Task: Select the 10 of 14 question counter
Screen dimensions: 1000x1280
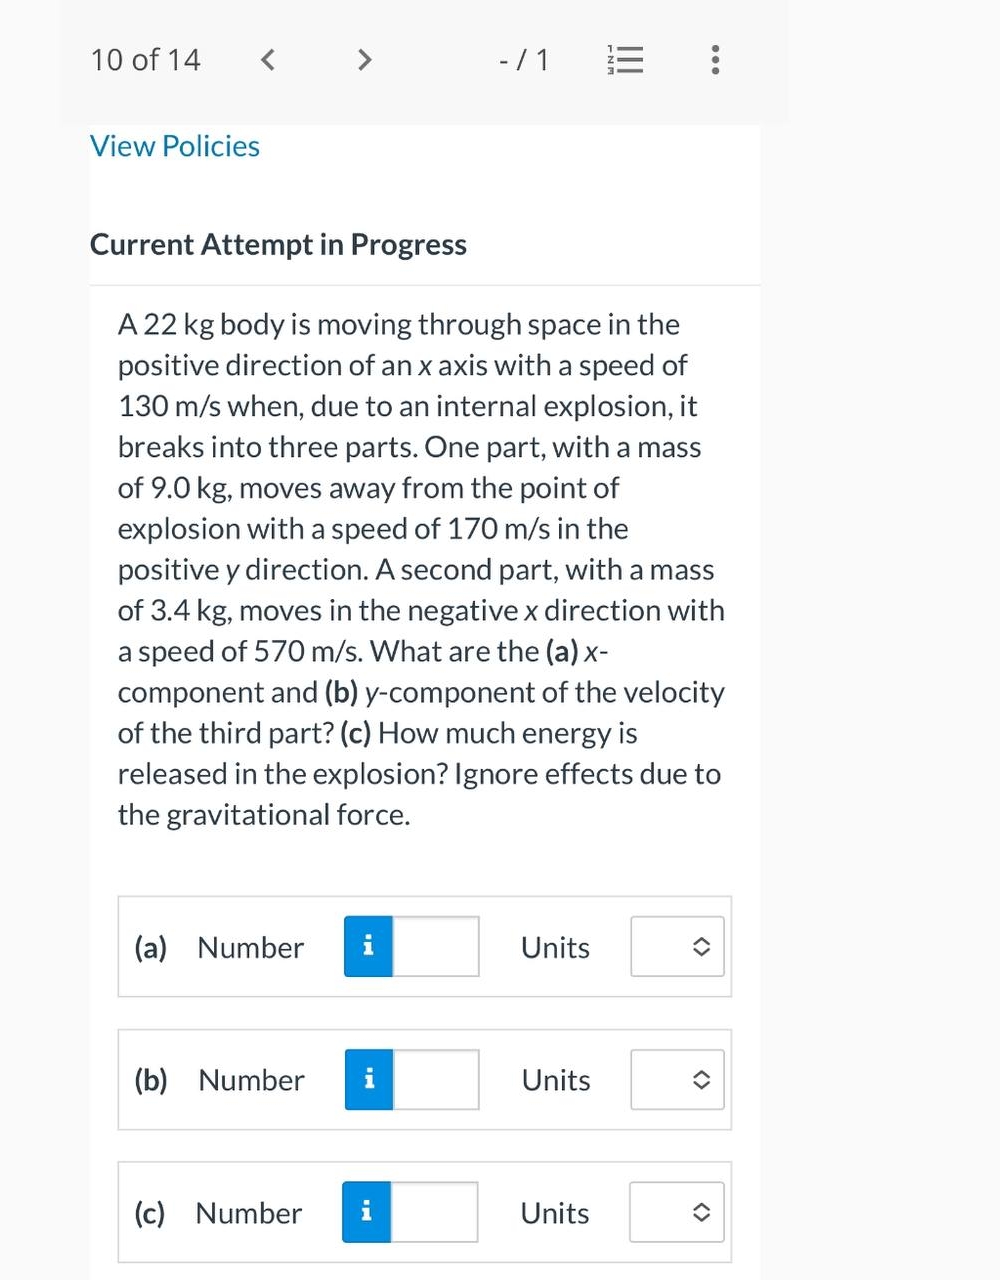Action: pos(145,60)
